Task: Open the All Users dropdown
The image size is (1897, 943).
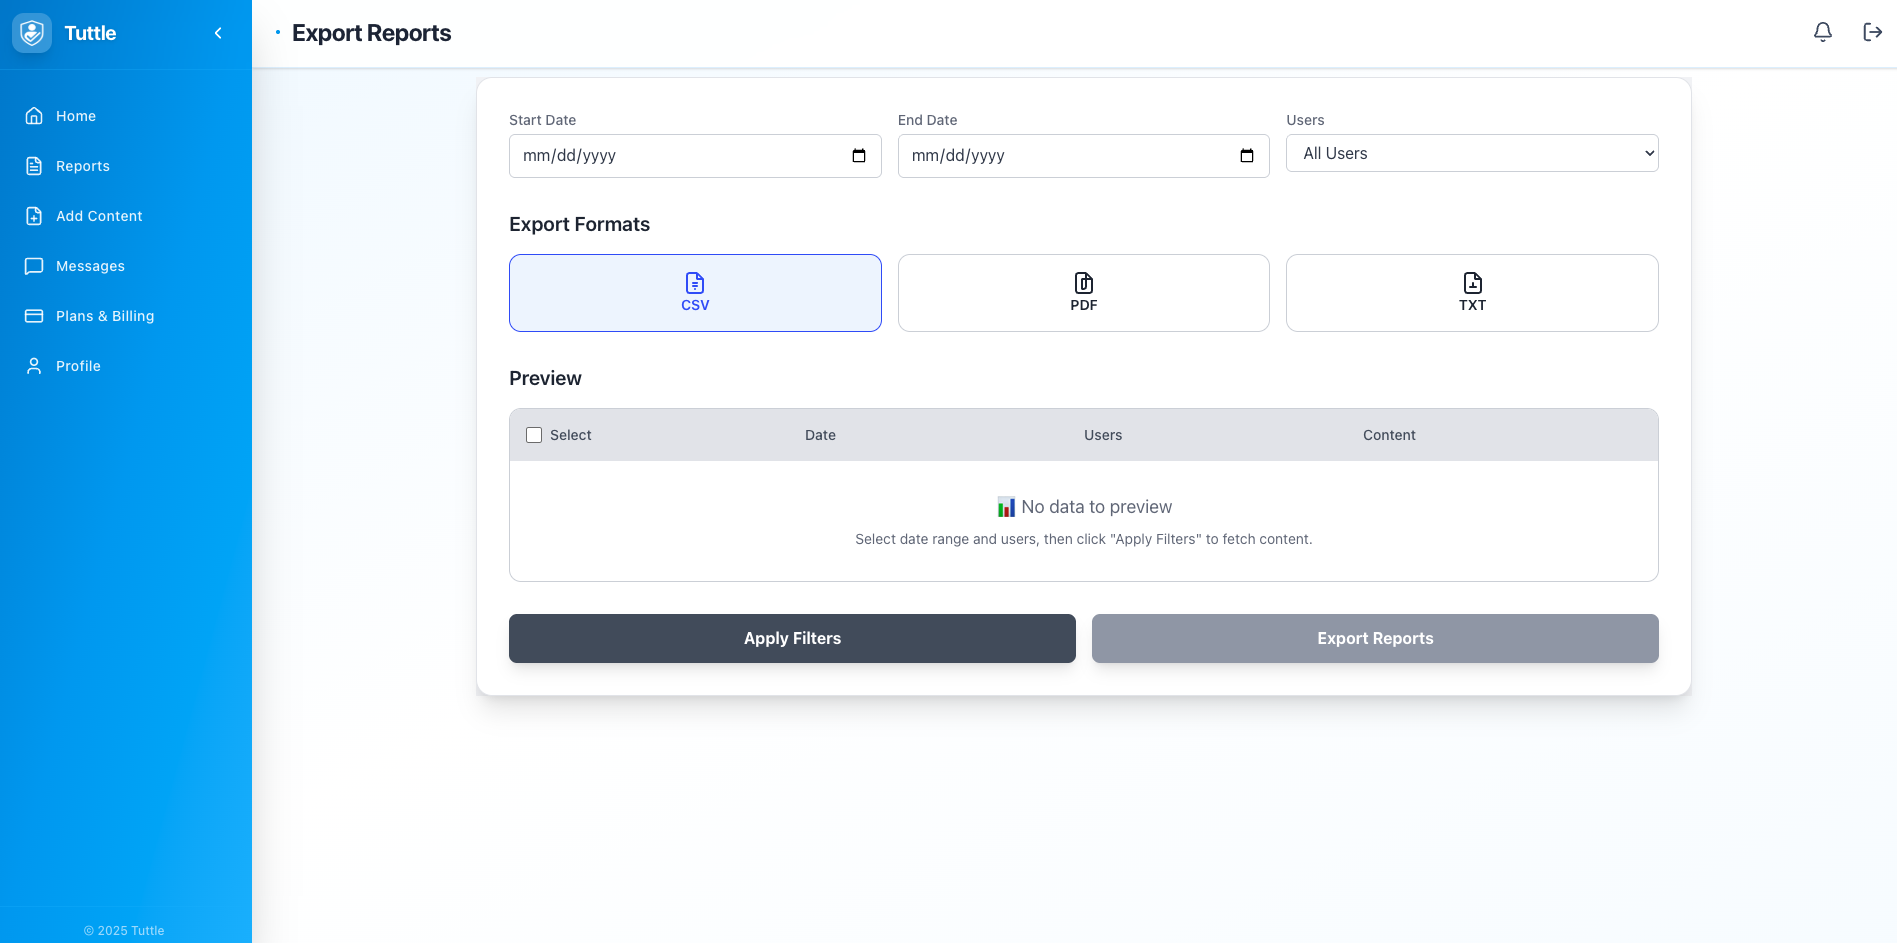Action: pyautogui.click(x=1471, y=153)
